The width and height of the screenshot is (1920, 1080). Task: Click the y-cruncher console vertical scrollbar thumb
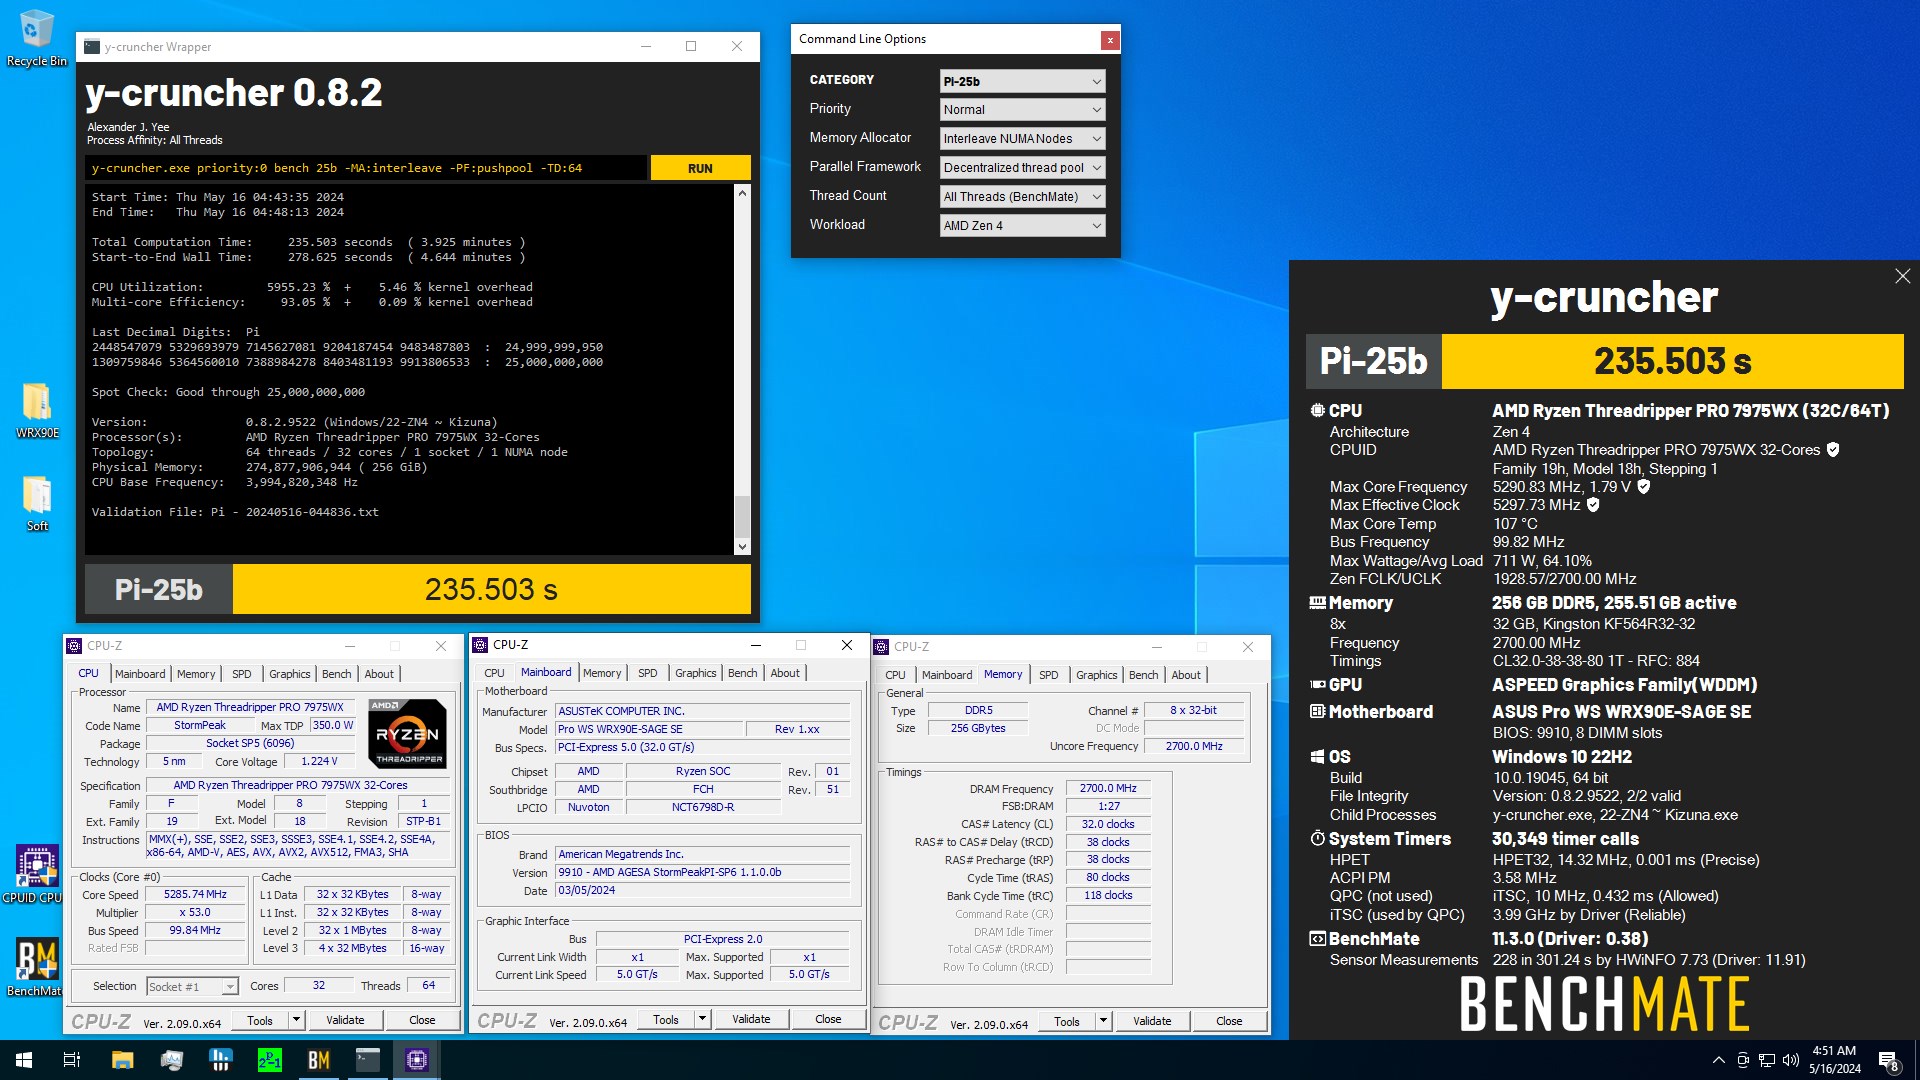(x=742, y=517)
